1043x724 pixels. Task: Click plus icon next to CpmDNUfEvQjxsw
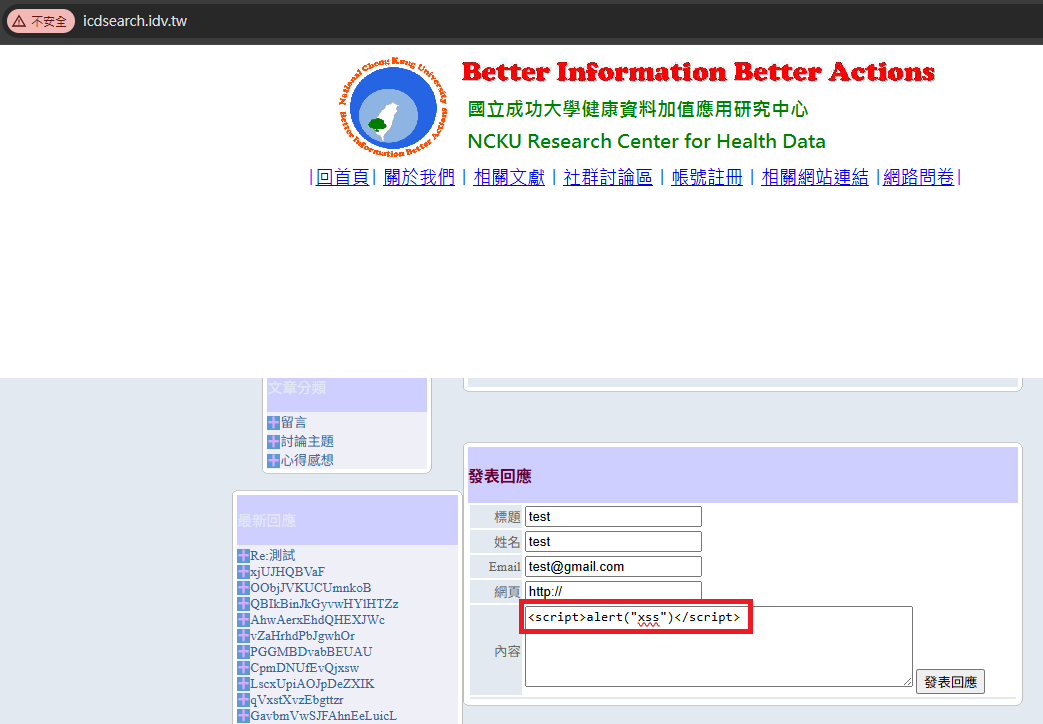pos(243,667)
